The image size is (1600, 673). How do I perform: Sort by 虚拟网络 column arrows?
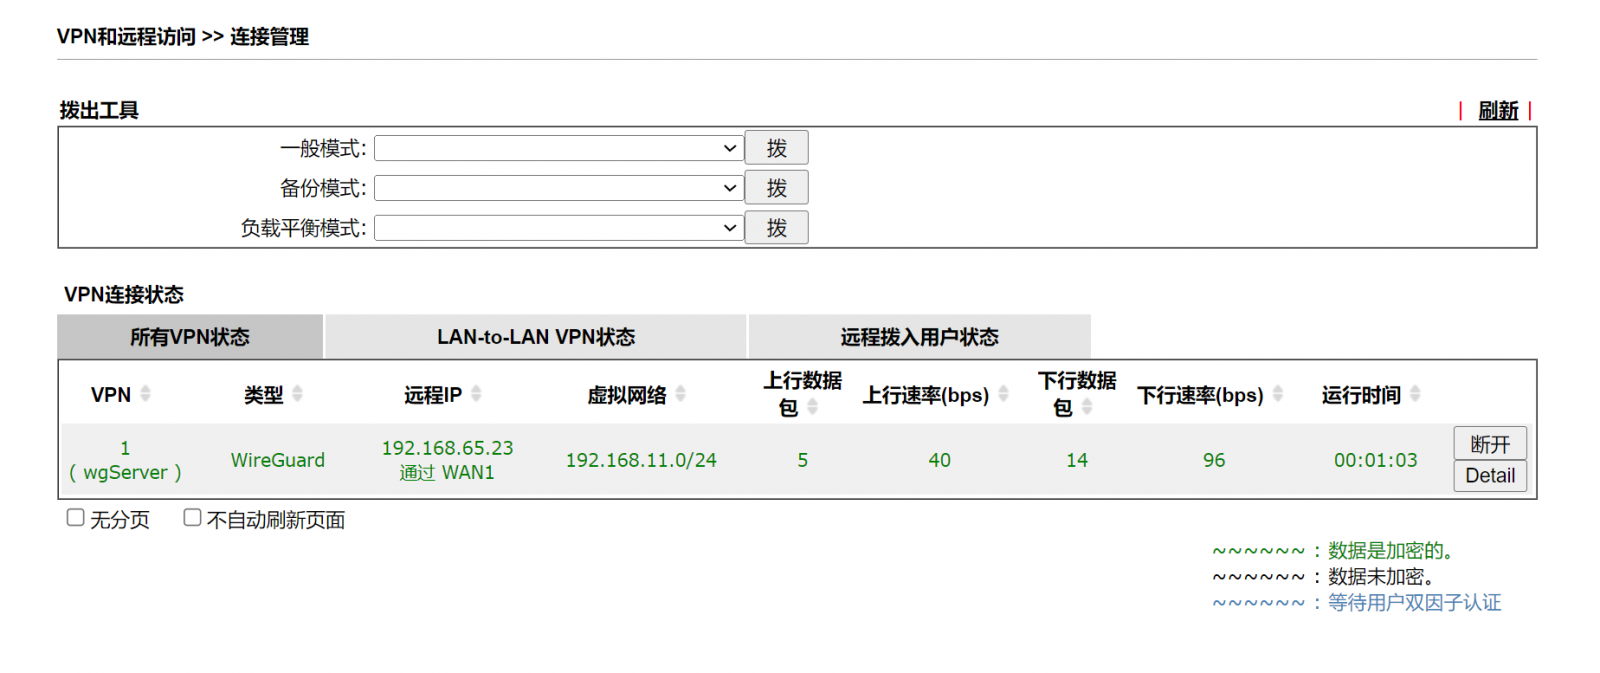point(680,394)
